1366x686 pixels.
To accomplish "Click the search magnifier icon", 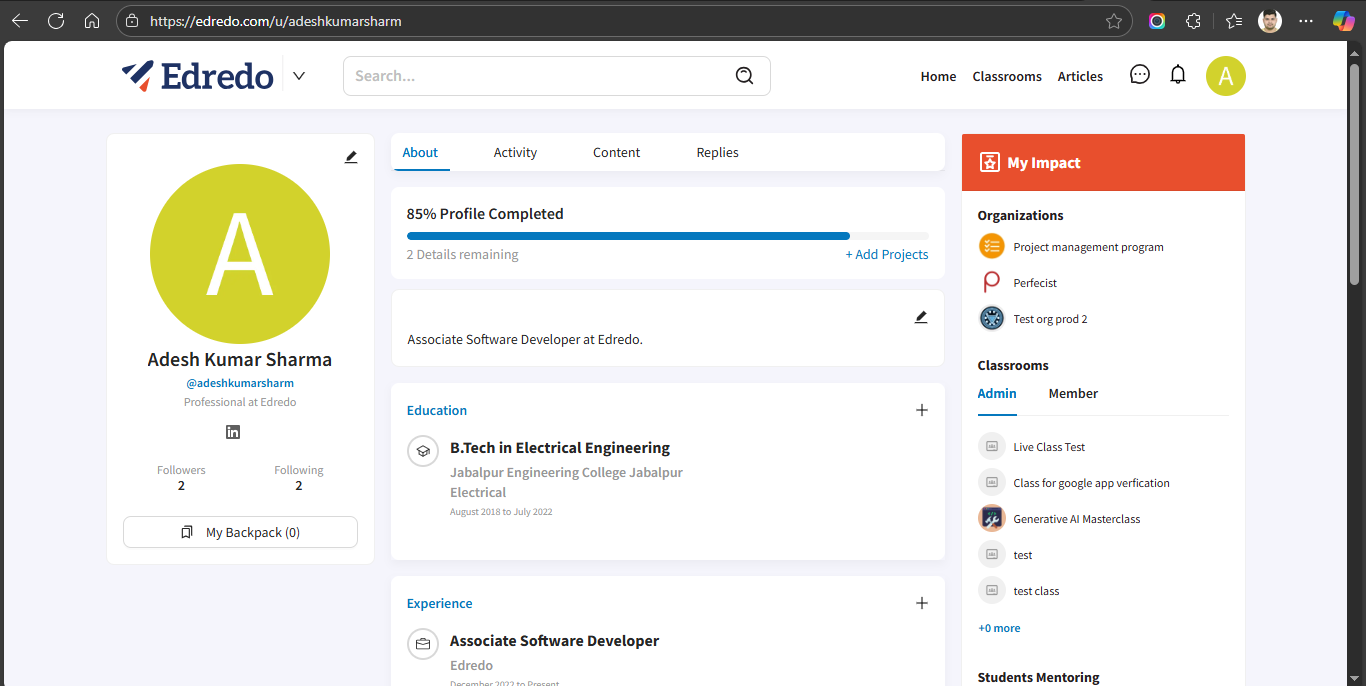I will point(744,76).
